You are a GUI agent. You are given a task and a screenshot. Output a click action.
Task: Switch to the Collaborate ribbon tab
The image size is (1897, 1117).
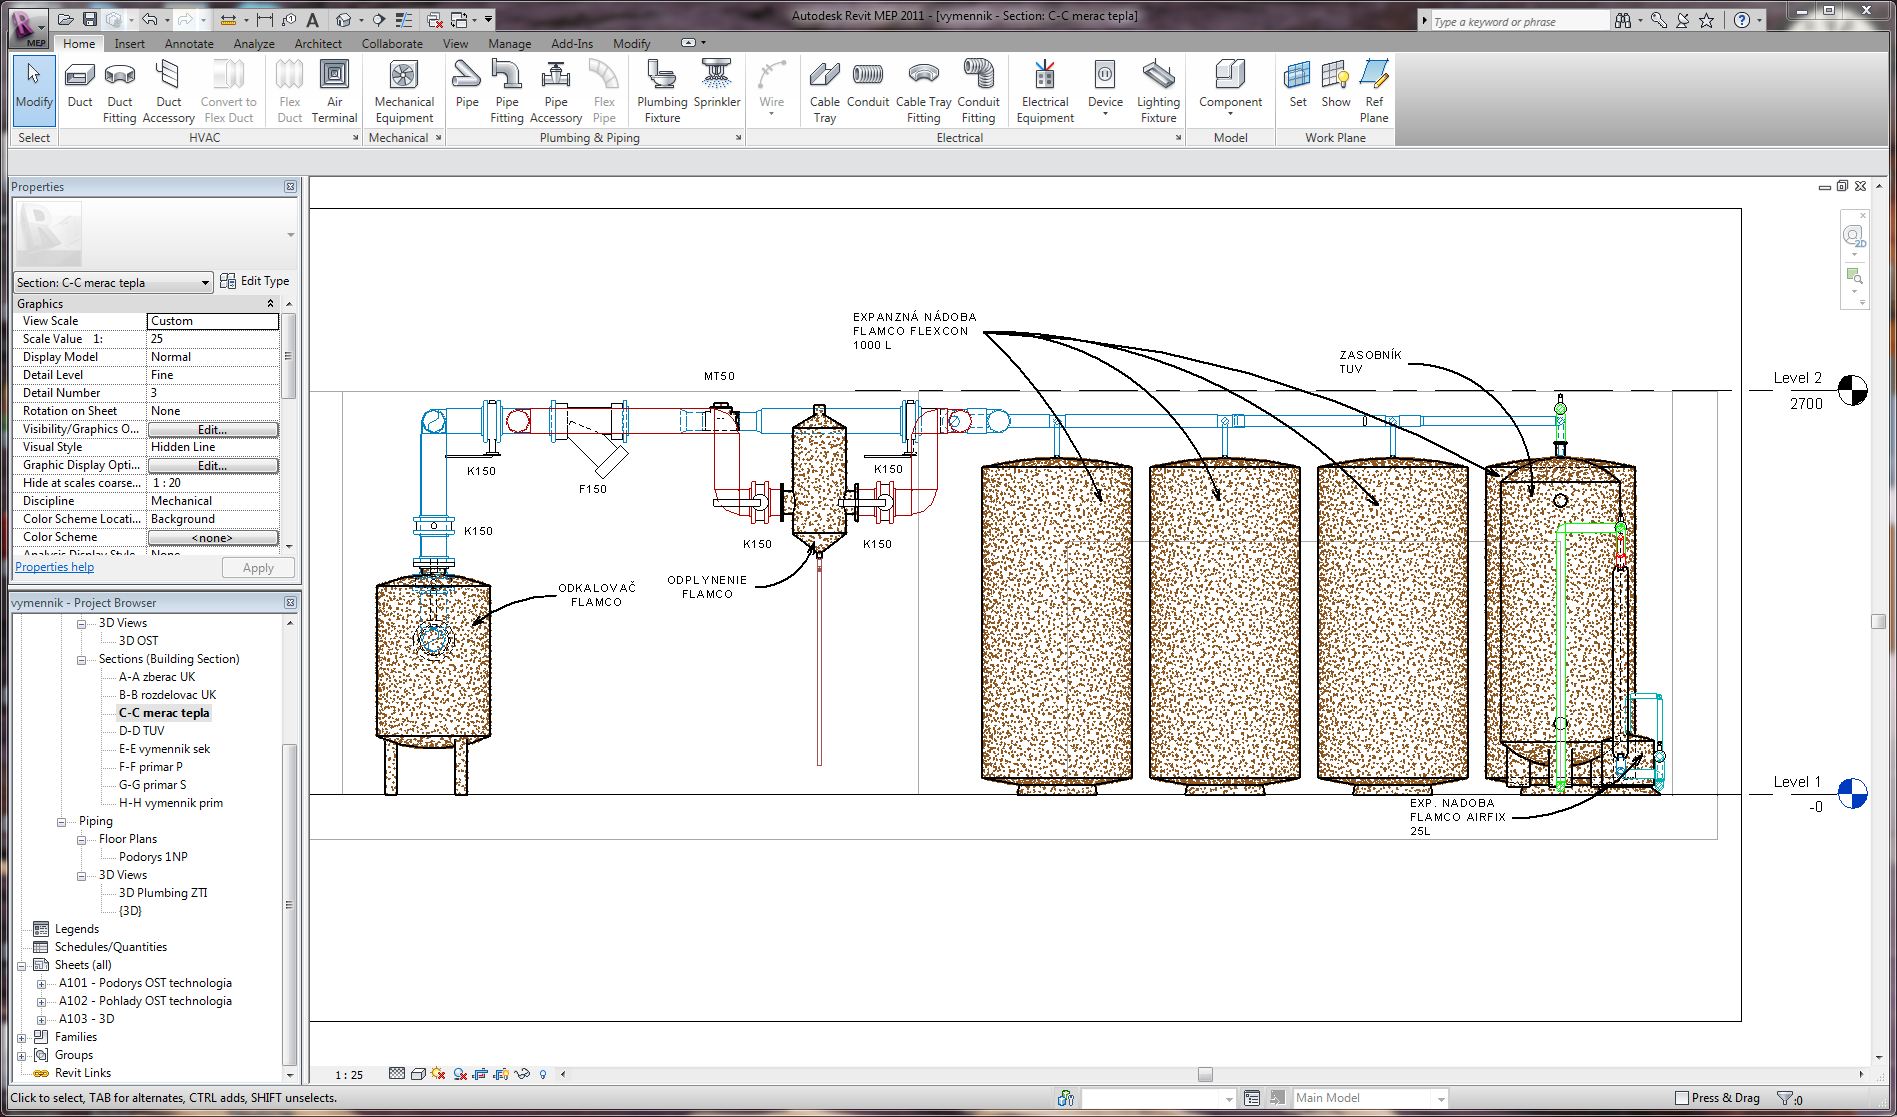pos(391,44)
